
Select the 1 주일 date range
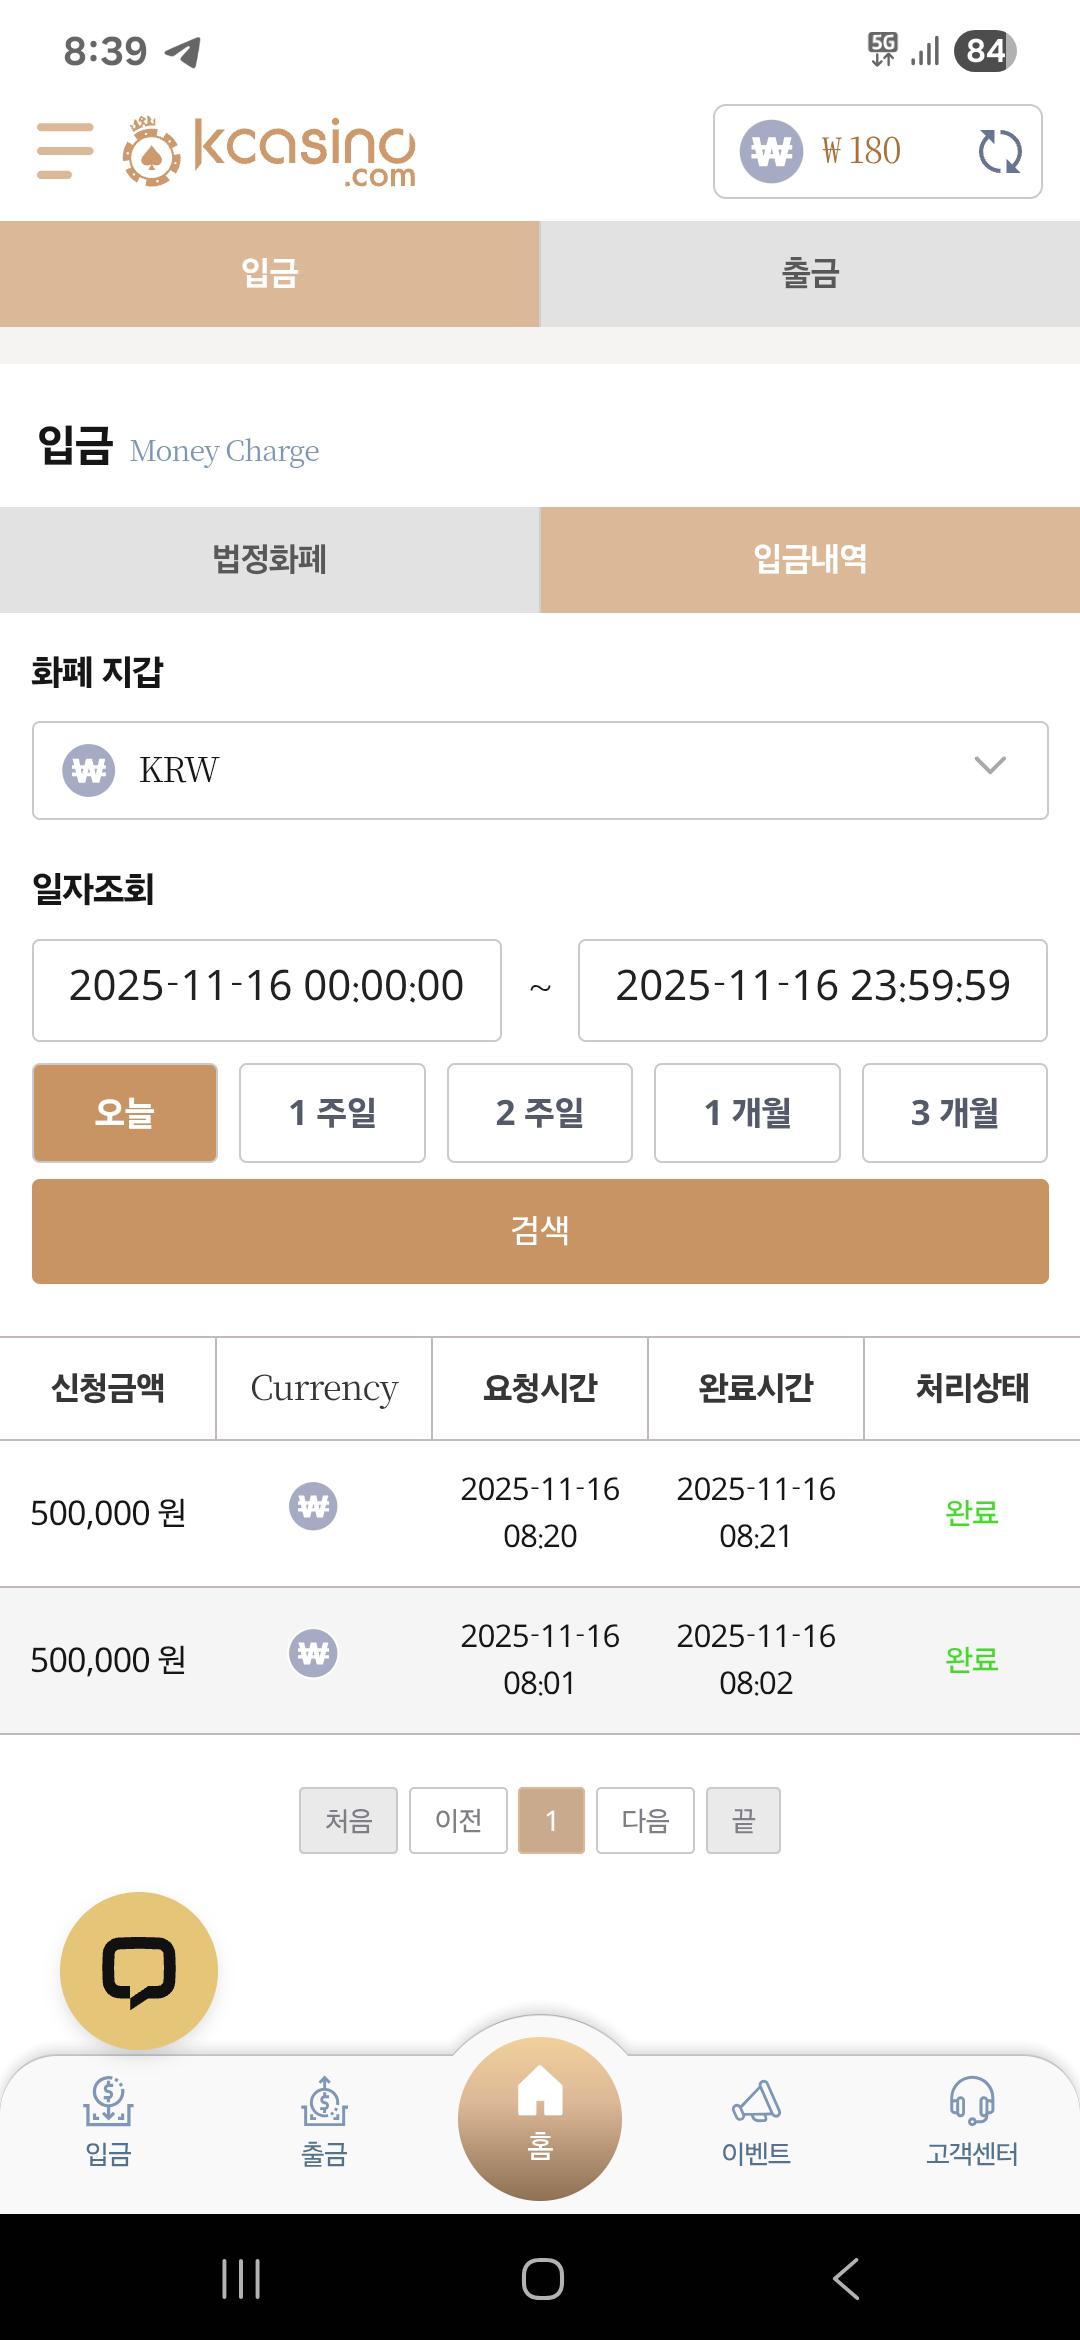[x=332, y=1113]
